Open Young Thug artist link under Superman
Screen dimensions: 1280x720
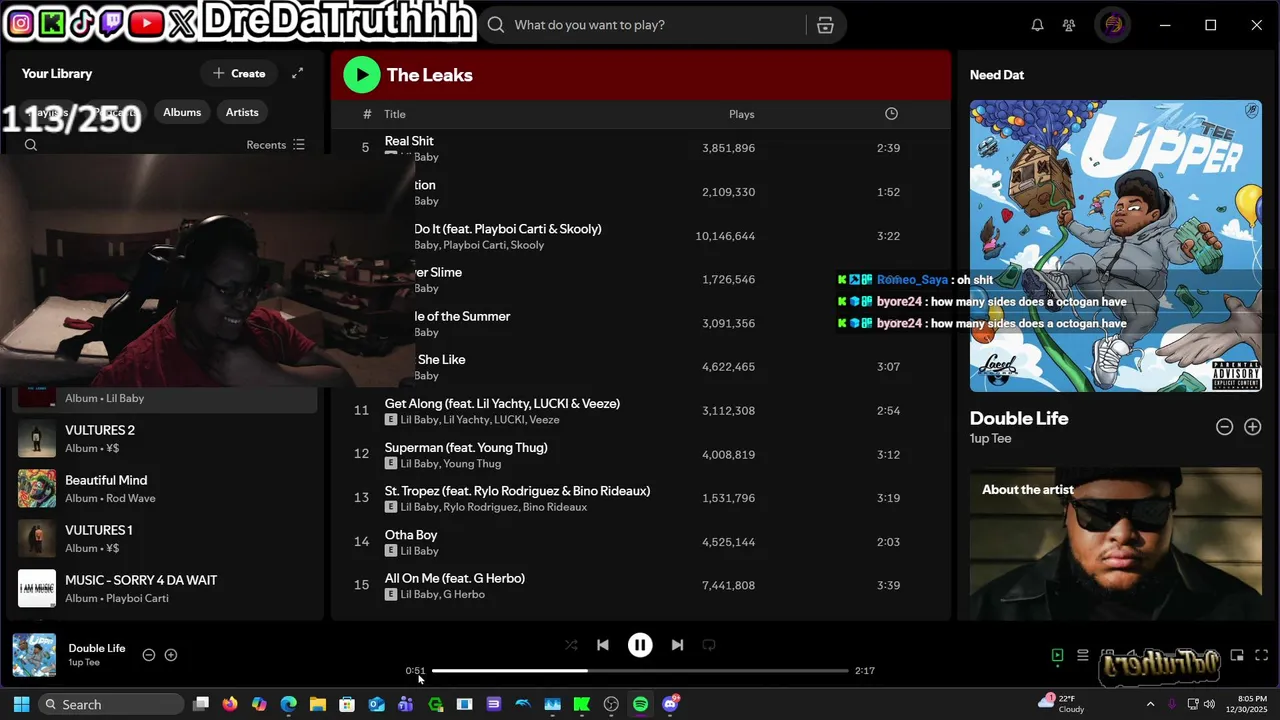[x=472, y=464]
